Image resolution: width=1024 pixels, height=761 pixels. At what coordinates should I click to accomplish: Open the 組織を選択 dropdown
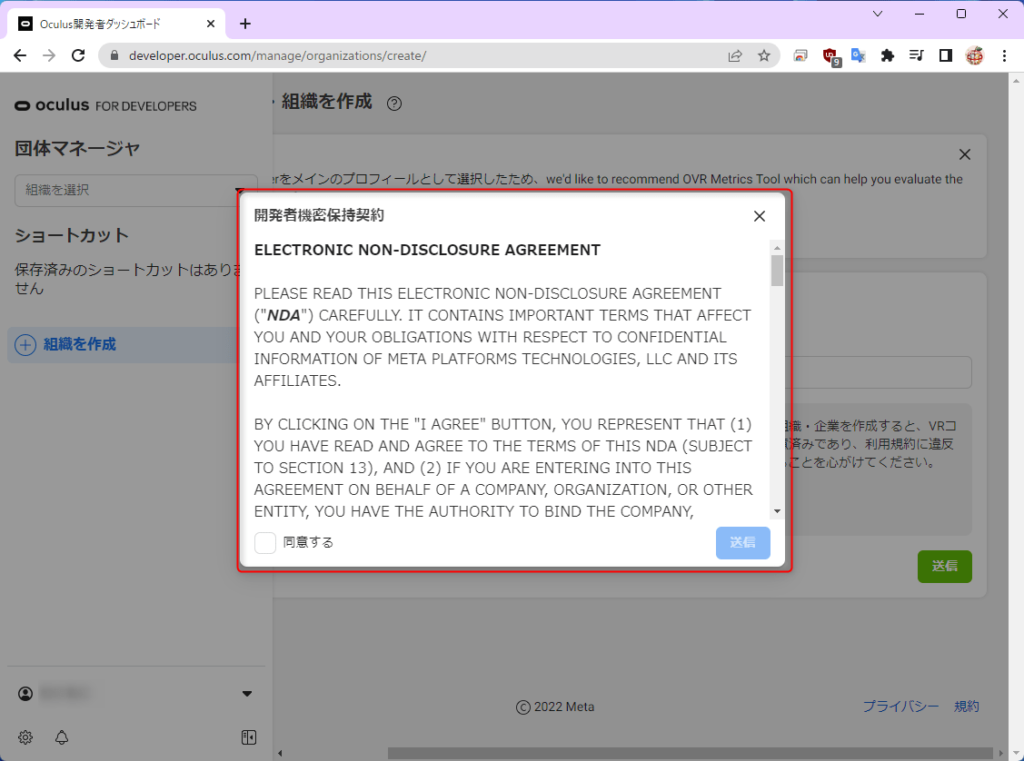click(136, 190)
